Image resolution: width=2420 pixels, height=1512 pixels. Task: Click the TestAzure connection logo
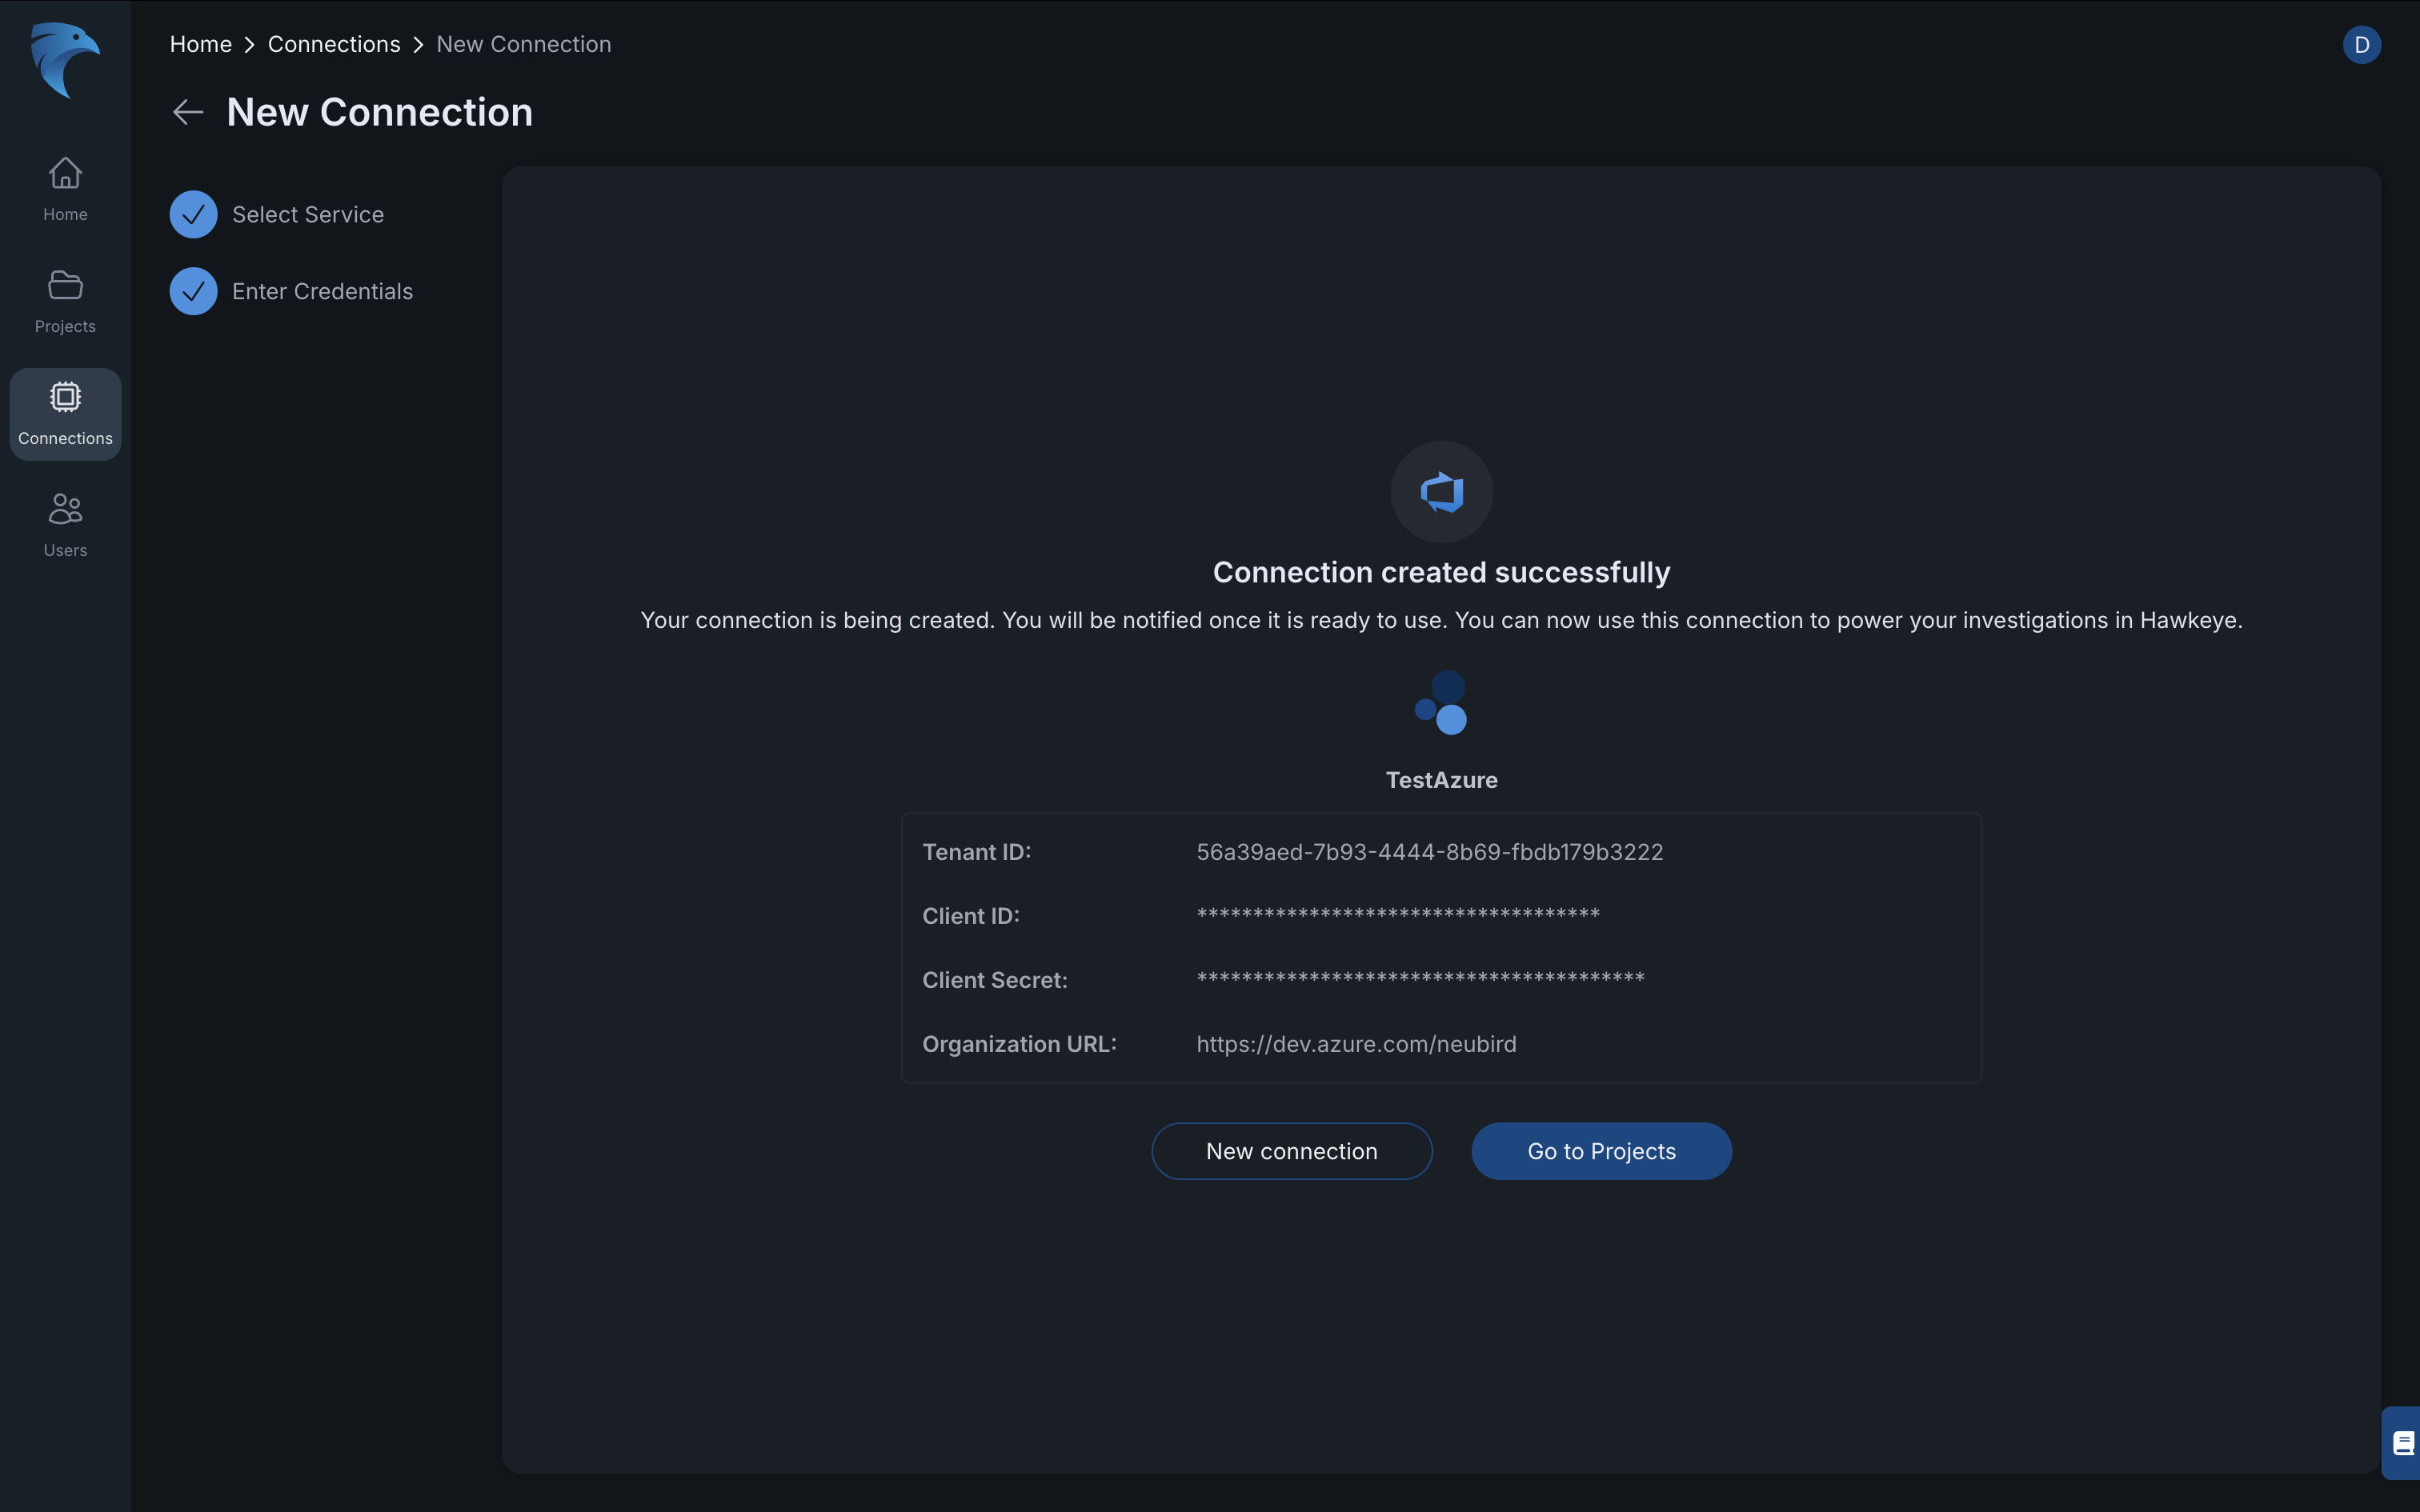point(1440,703)
